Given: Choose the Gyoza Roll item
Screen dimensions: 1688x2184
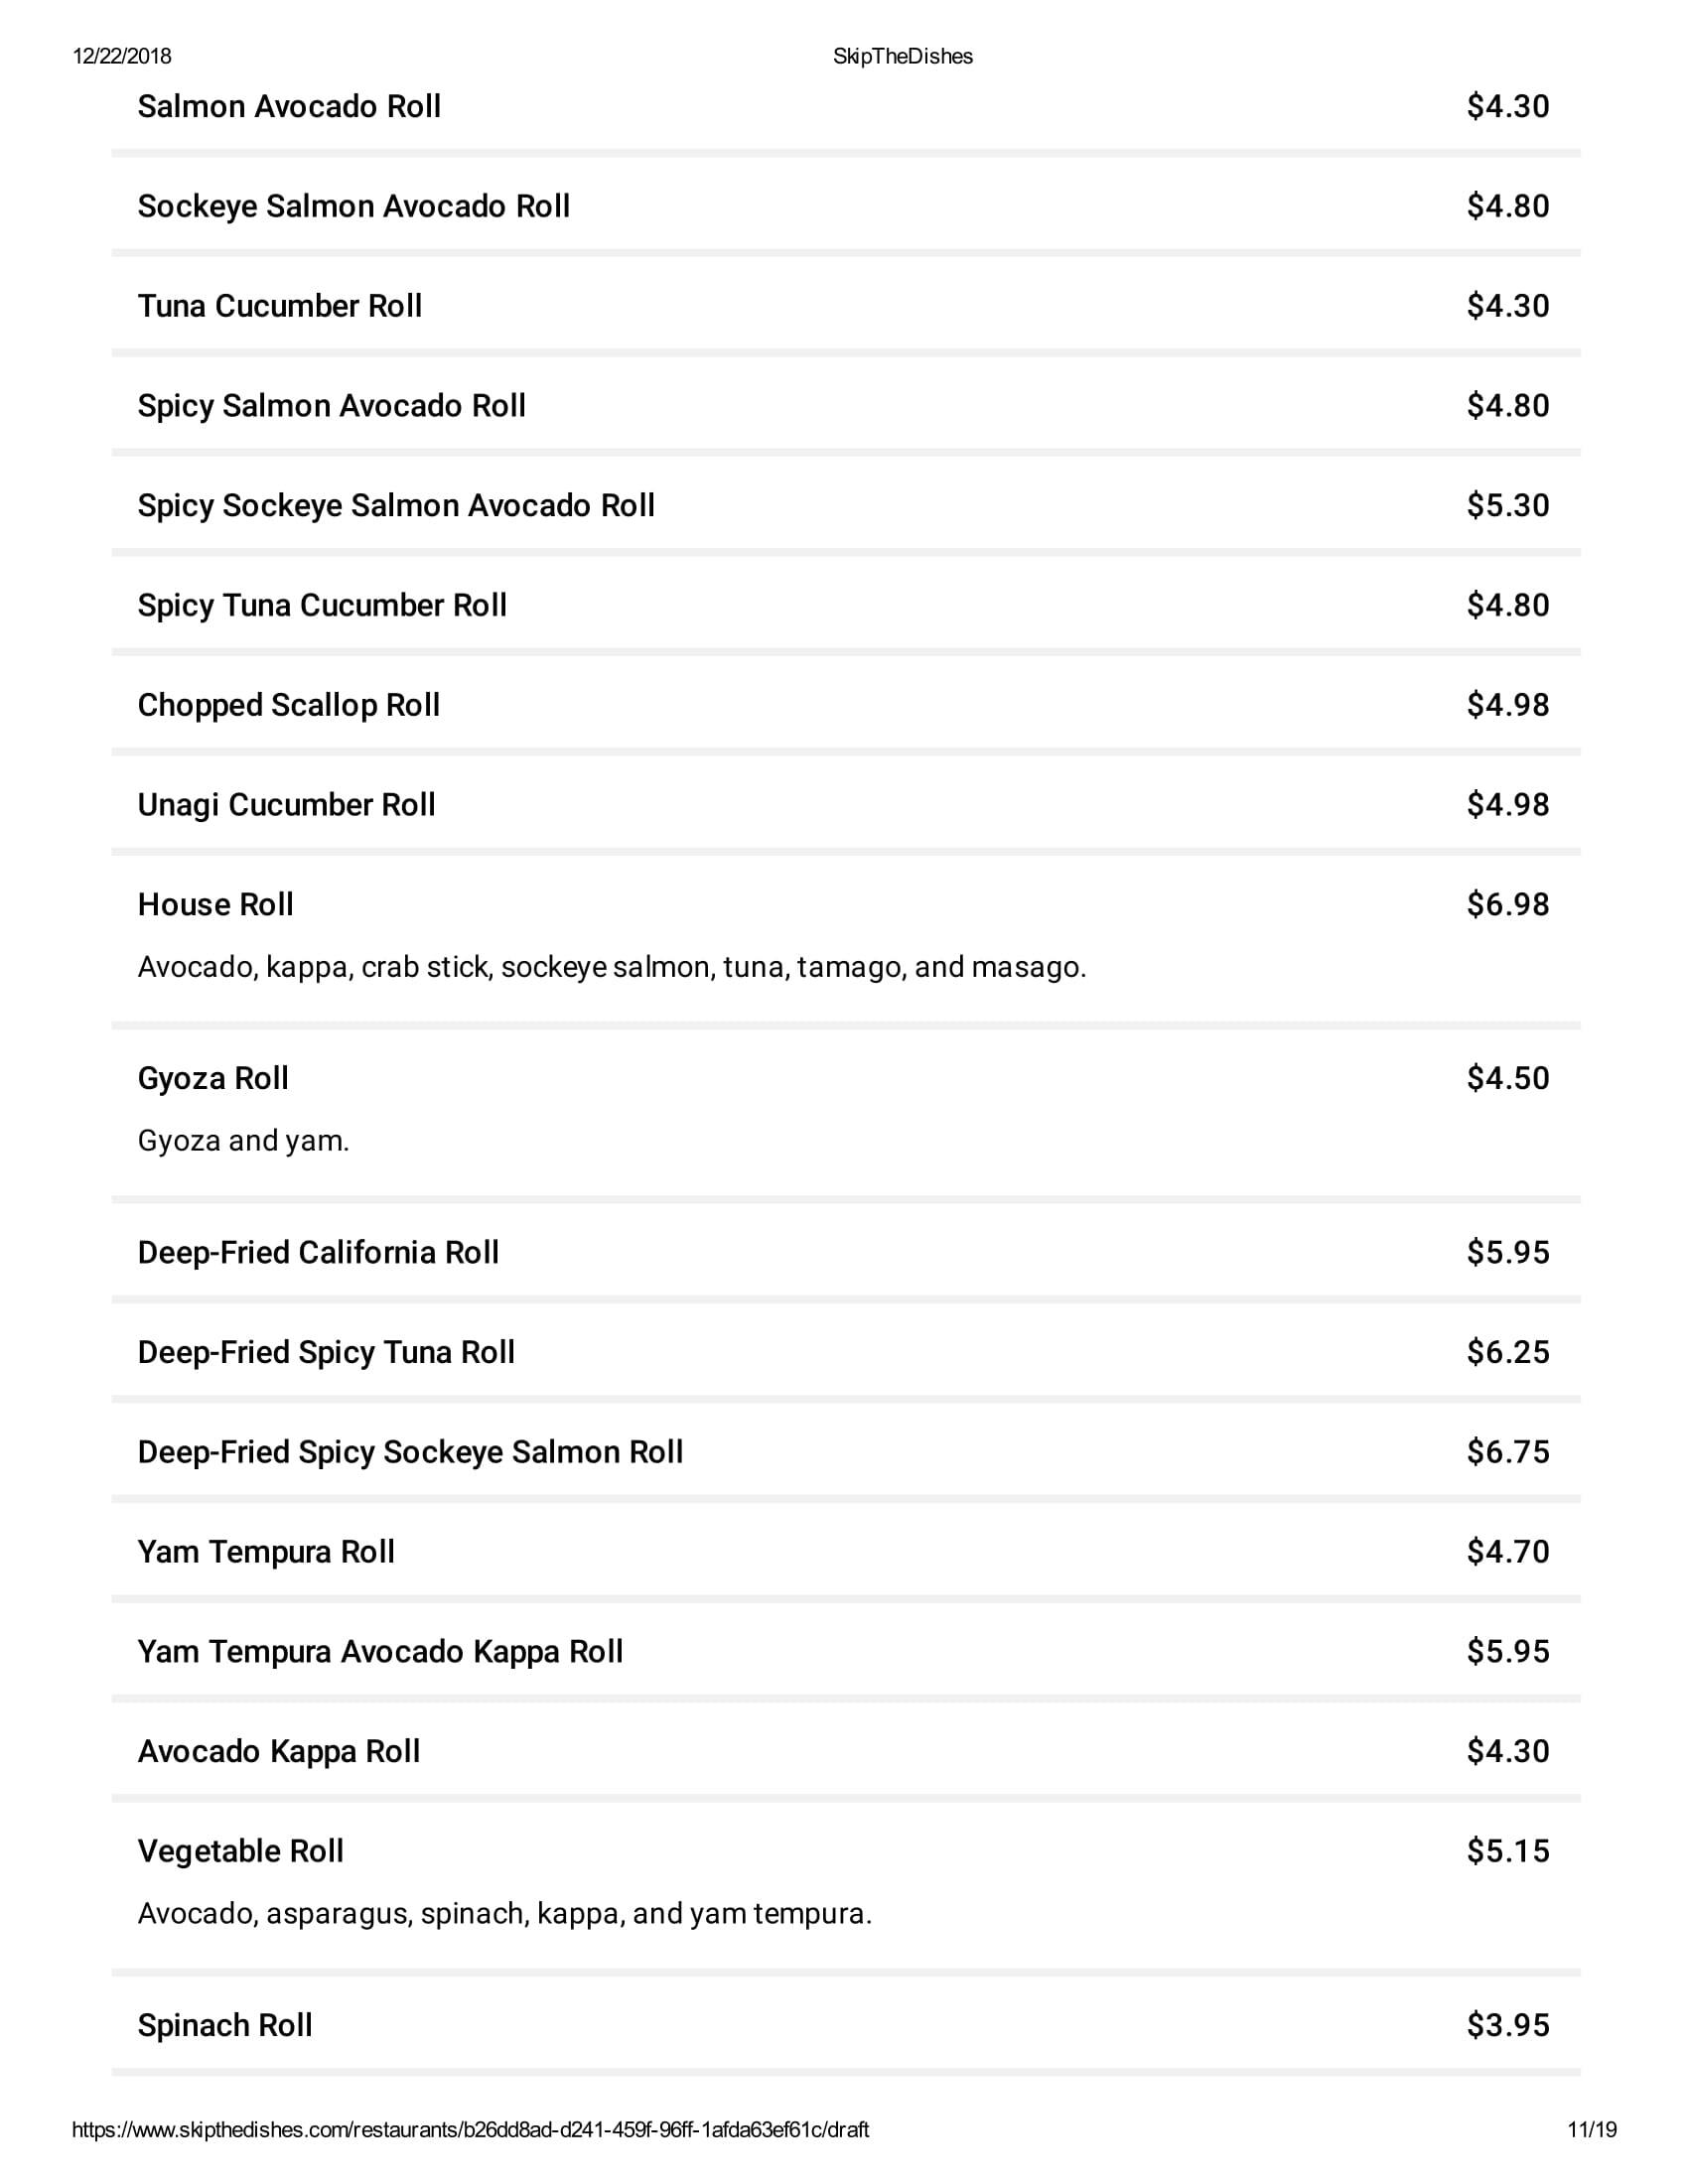Looking at the screenshot, I should click(x=213, y=1079).
